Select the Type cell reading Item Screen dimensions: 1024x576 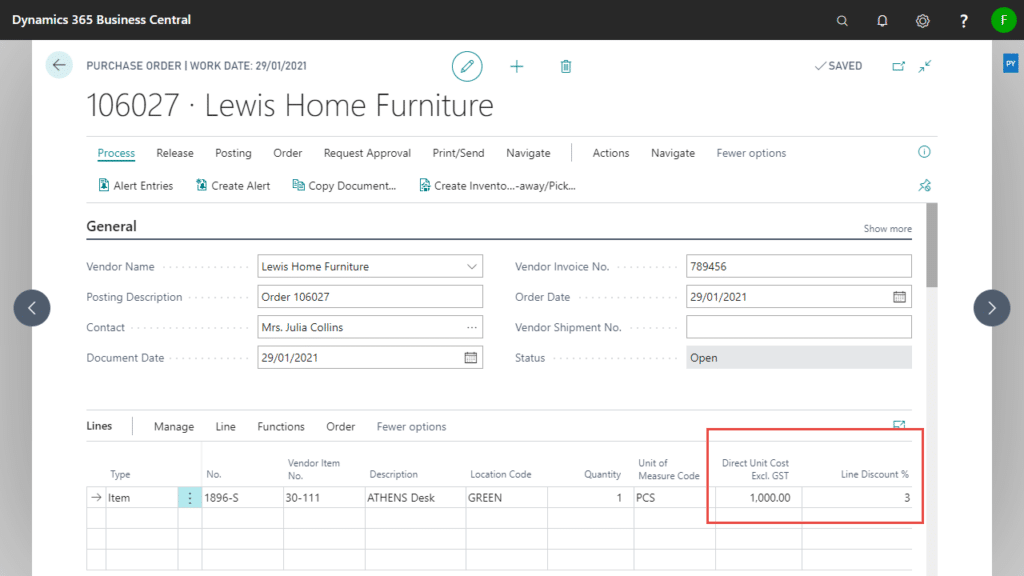(142, 498)
